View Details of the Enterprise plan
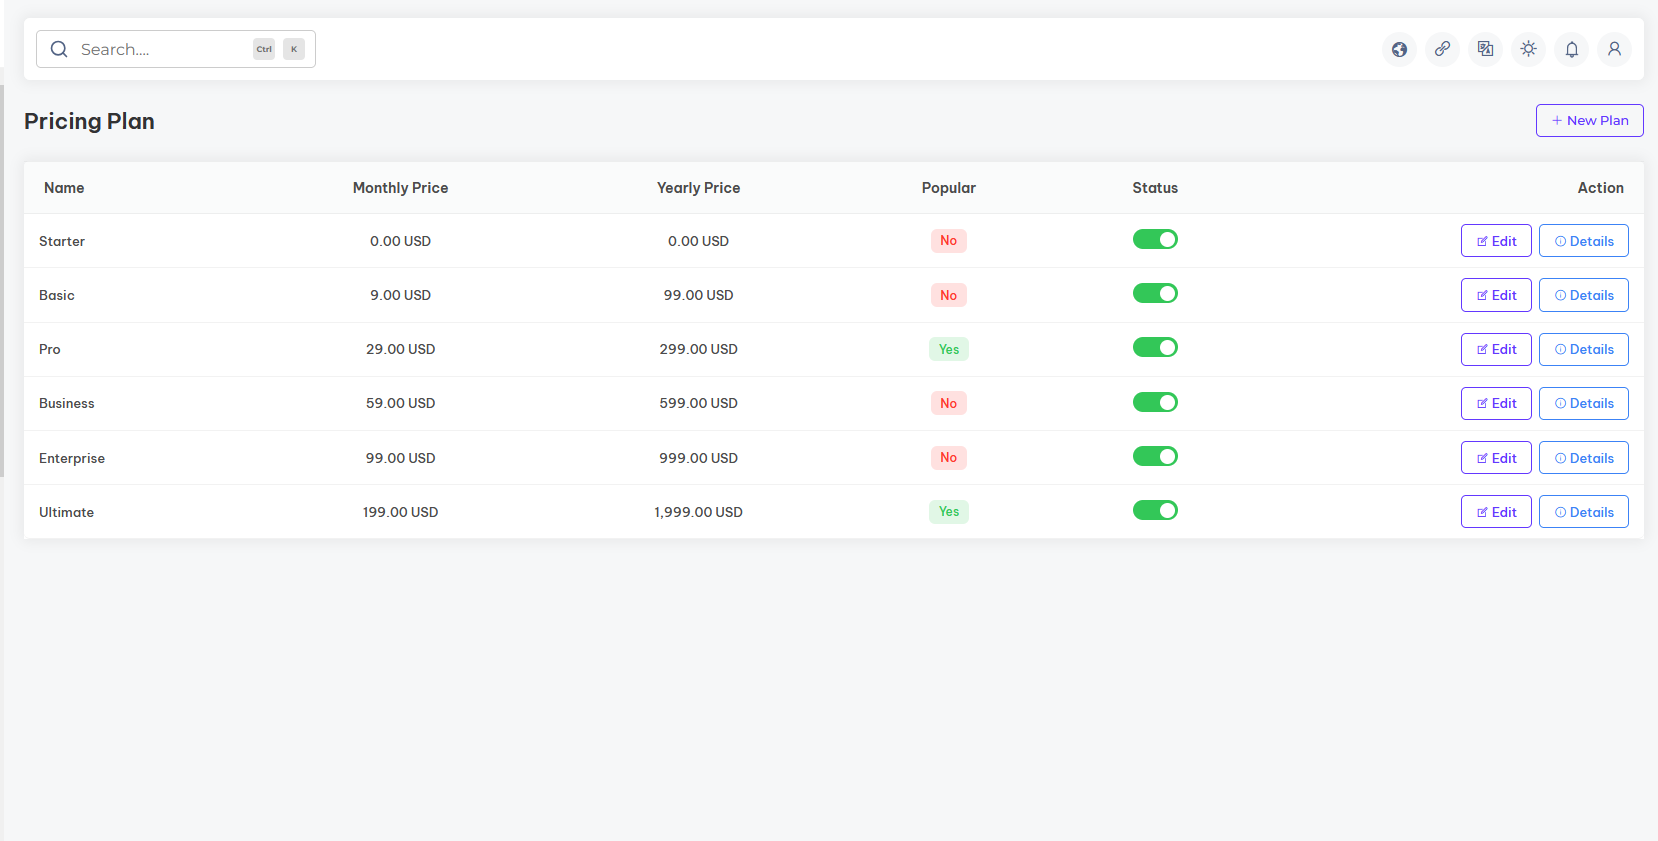The height and width of the screenshot is (841, 1658). click(x=1583, y=458)
